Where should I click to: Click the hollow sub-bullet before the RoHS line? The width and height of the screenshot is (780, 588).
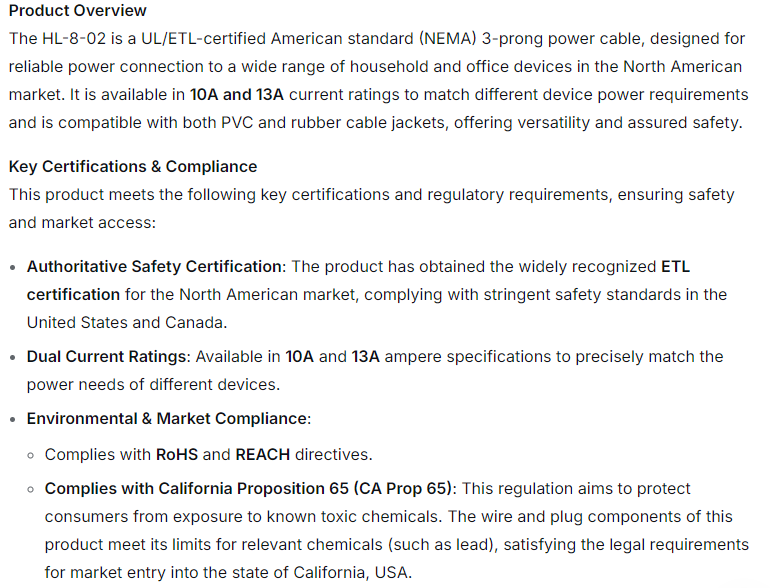pos(32,456)
